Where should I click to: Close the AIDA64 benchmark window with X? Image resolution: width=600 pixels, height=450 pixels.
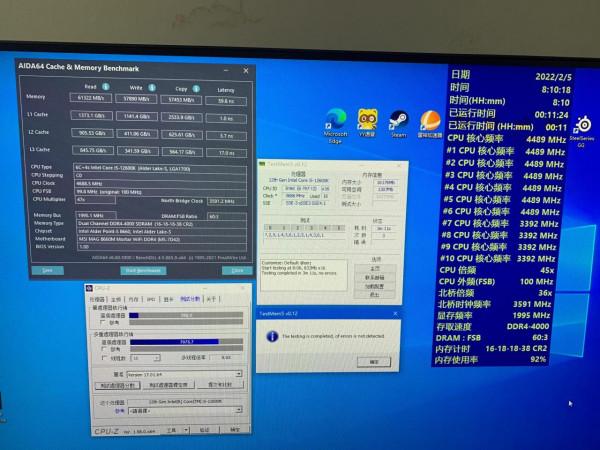[246, 71]
